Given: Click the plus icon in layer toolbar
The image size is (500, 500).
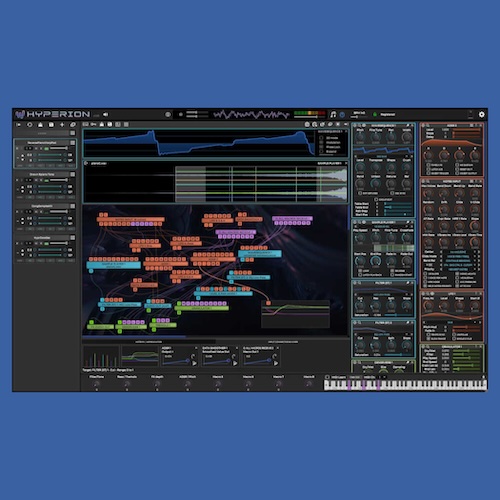Looking at the screenshot, I should tap(62, 125).
